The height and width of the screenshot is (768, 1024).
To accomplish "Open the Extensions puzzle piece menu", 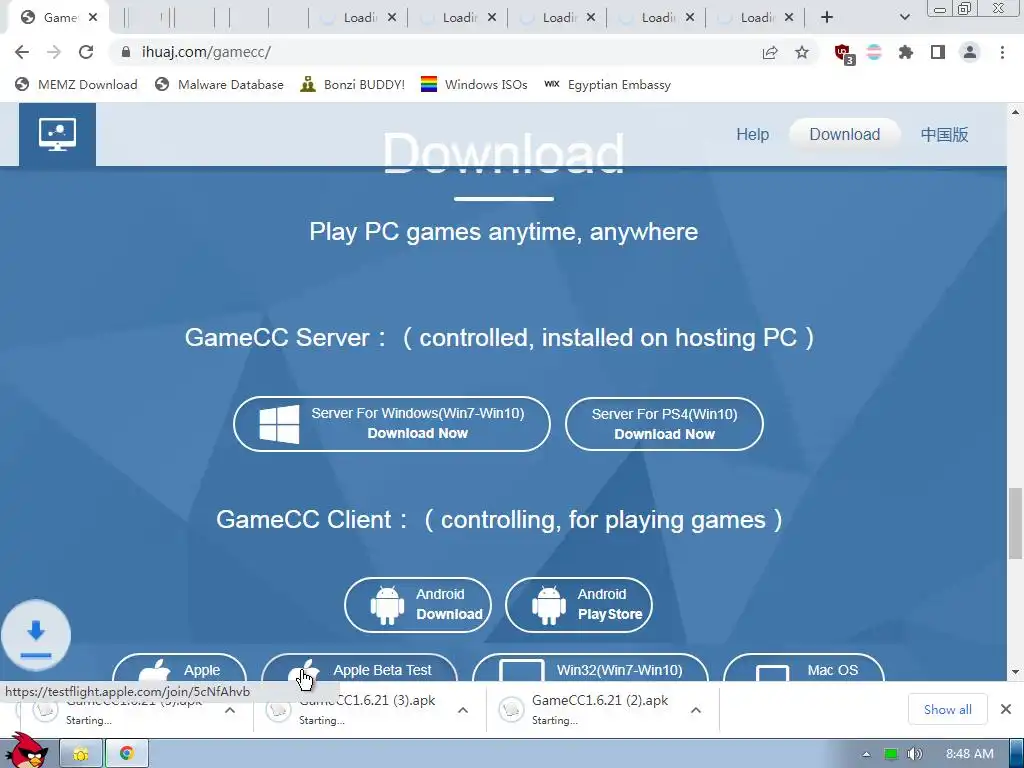I will click(x=906, y=52).
